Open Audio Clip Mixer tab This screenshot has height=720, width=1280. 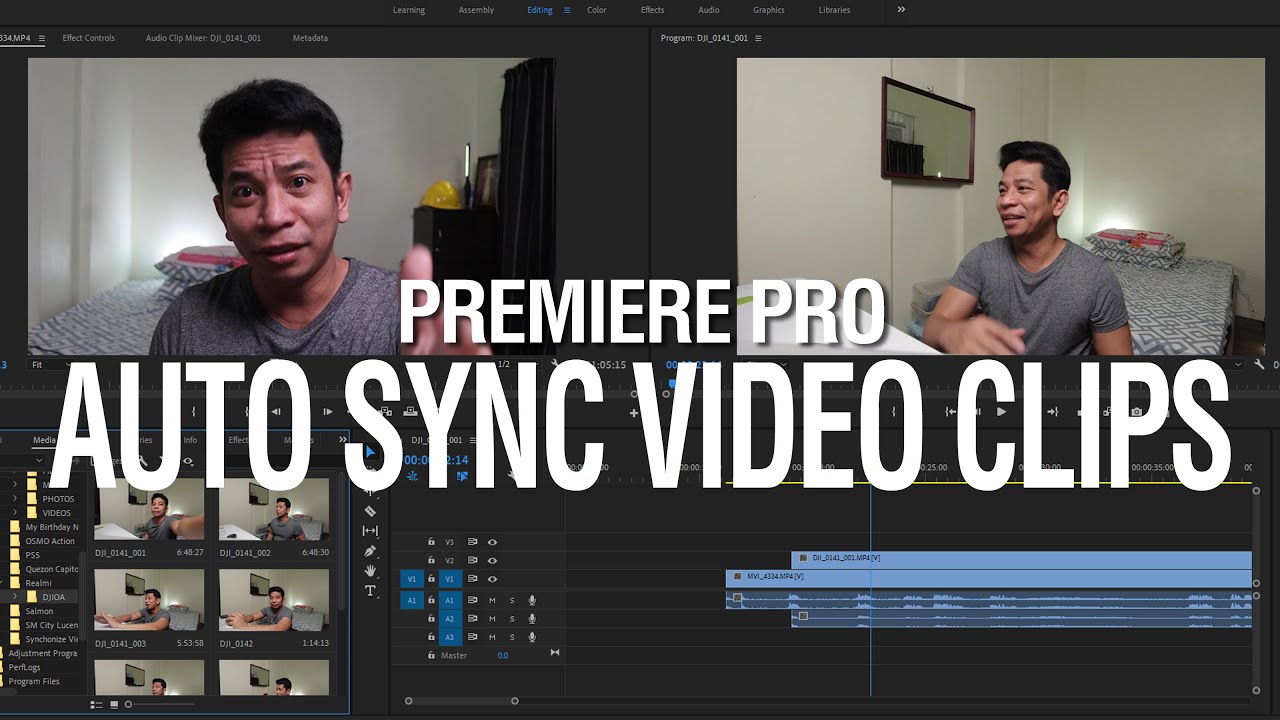tap(203, 38)
